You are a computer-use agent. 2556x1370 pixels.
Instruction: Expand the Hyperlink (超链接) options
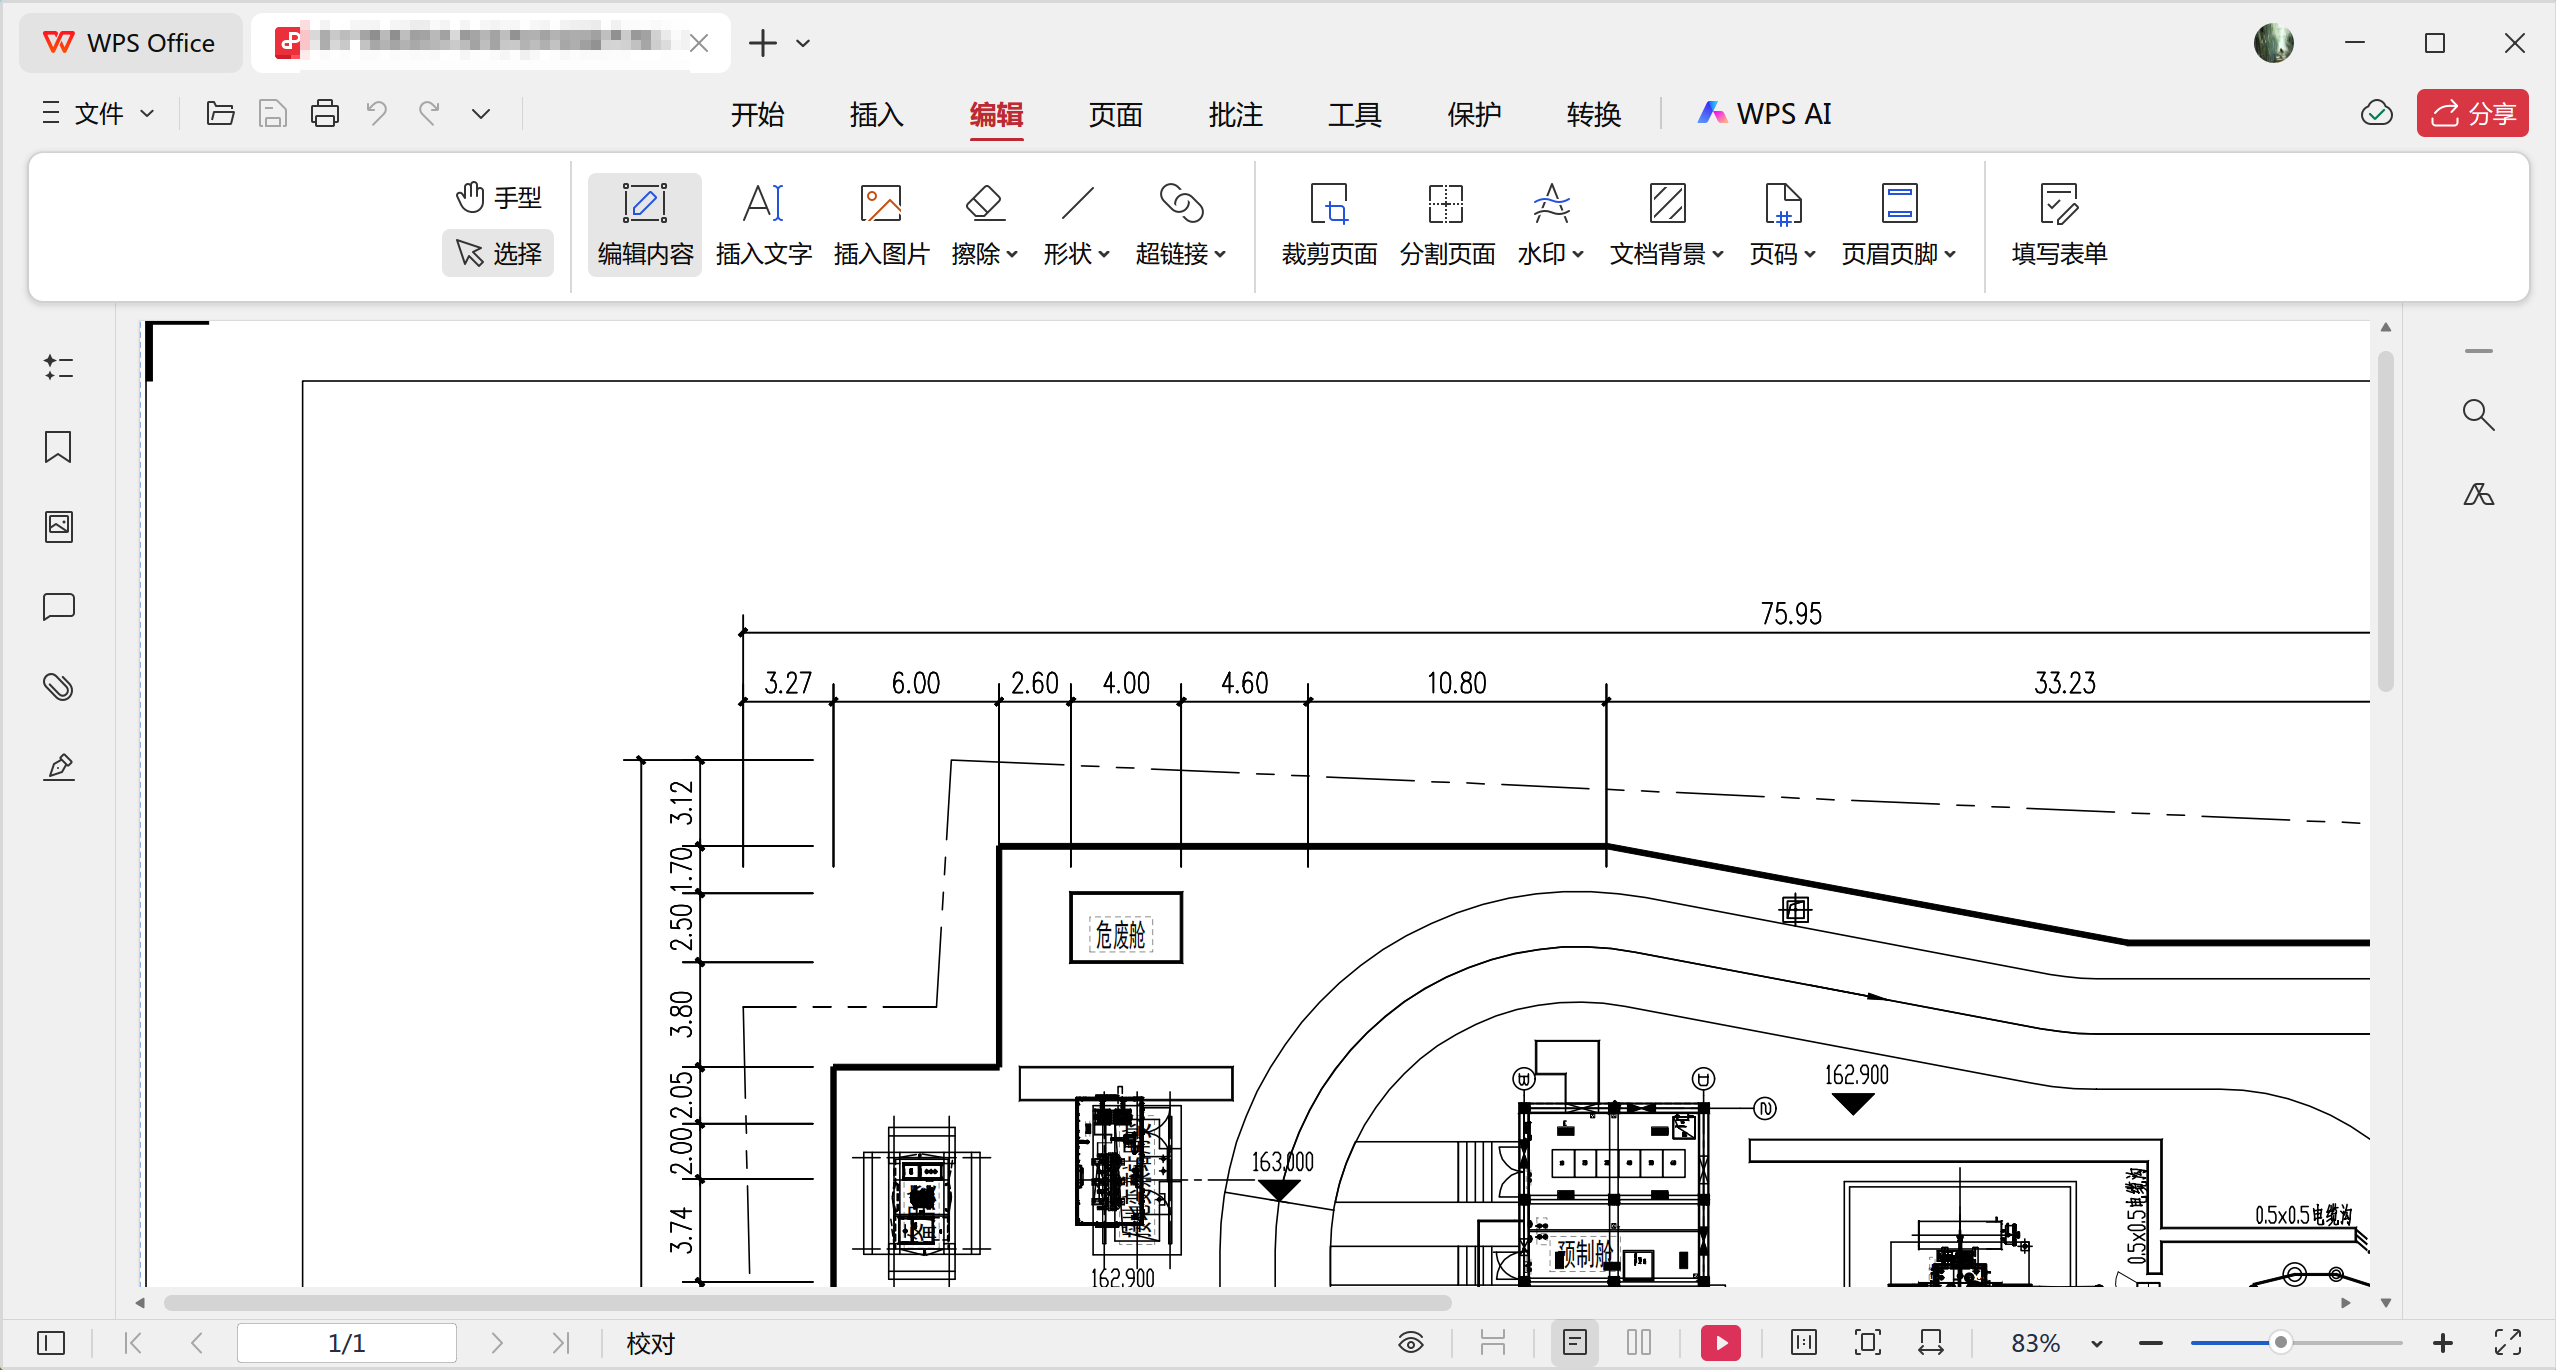(x=1181, y=225)
